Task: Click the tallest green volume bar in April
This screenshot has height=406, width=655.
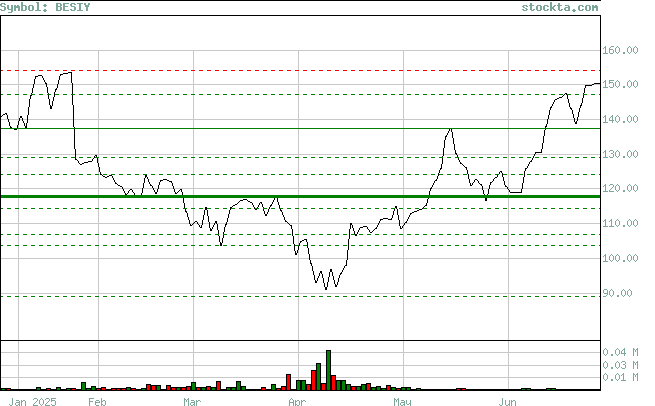Action: (328, 370)
